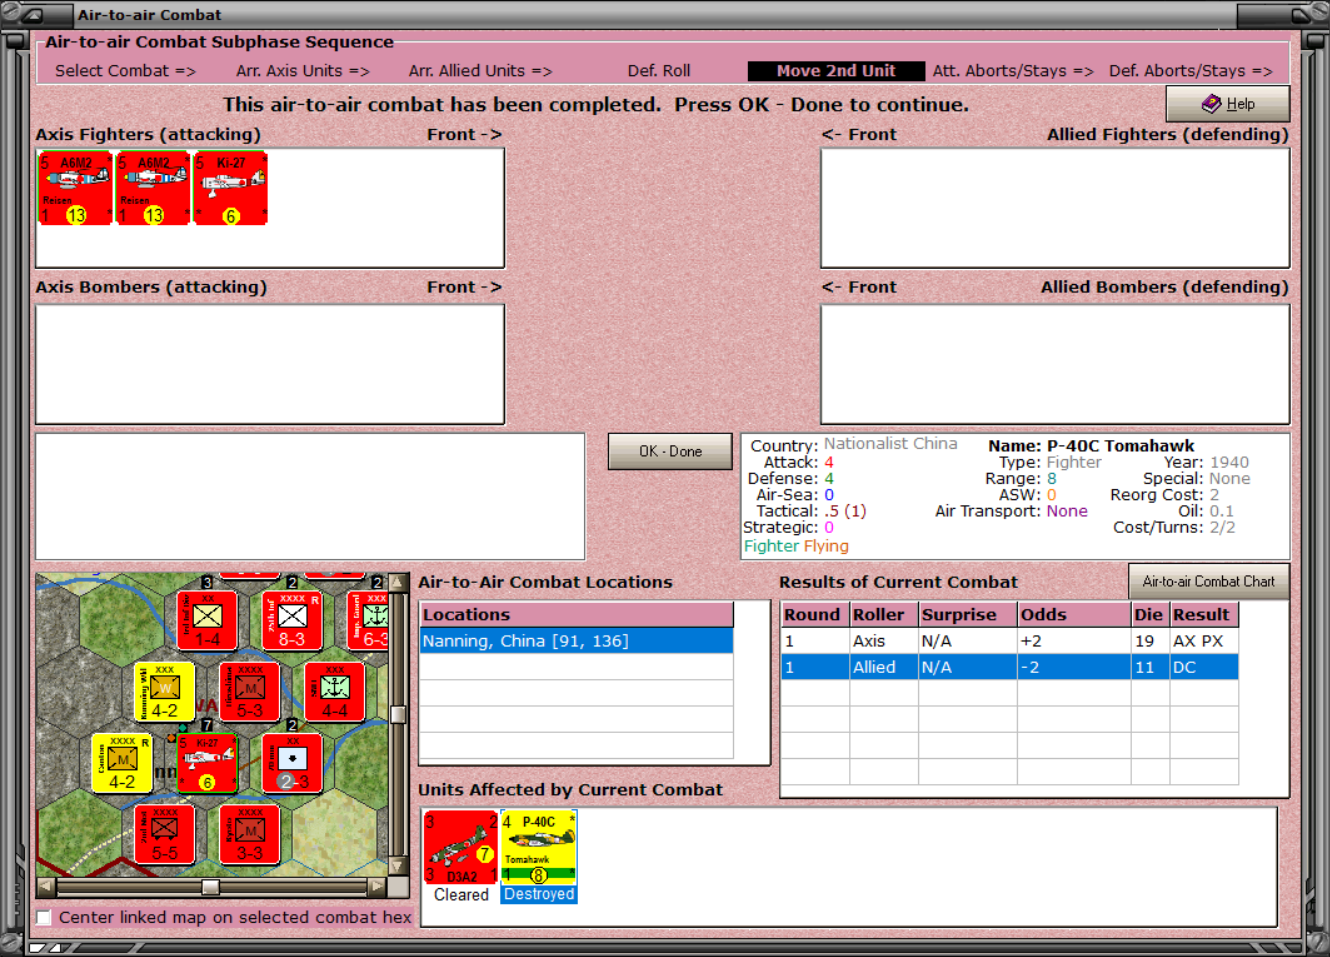The width and height of the screenshot is (1330, 957).
Task: Click the map's vertical scrollbar thumb
Action: [398, 714]
